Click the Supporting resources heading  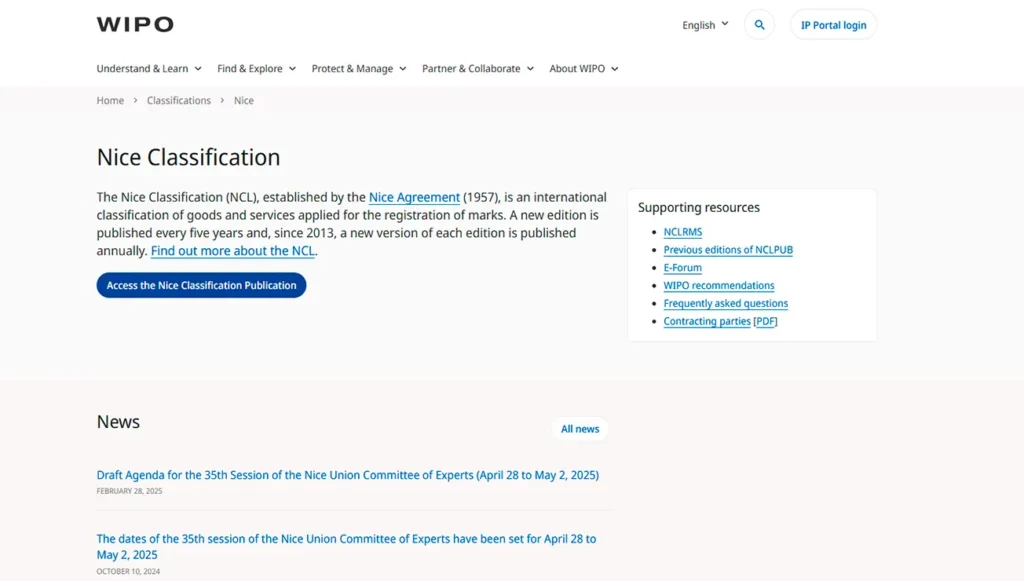click(x=699, y=208)
